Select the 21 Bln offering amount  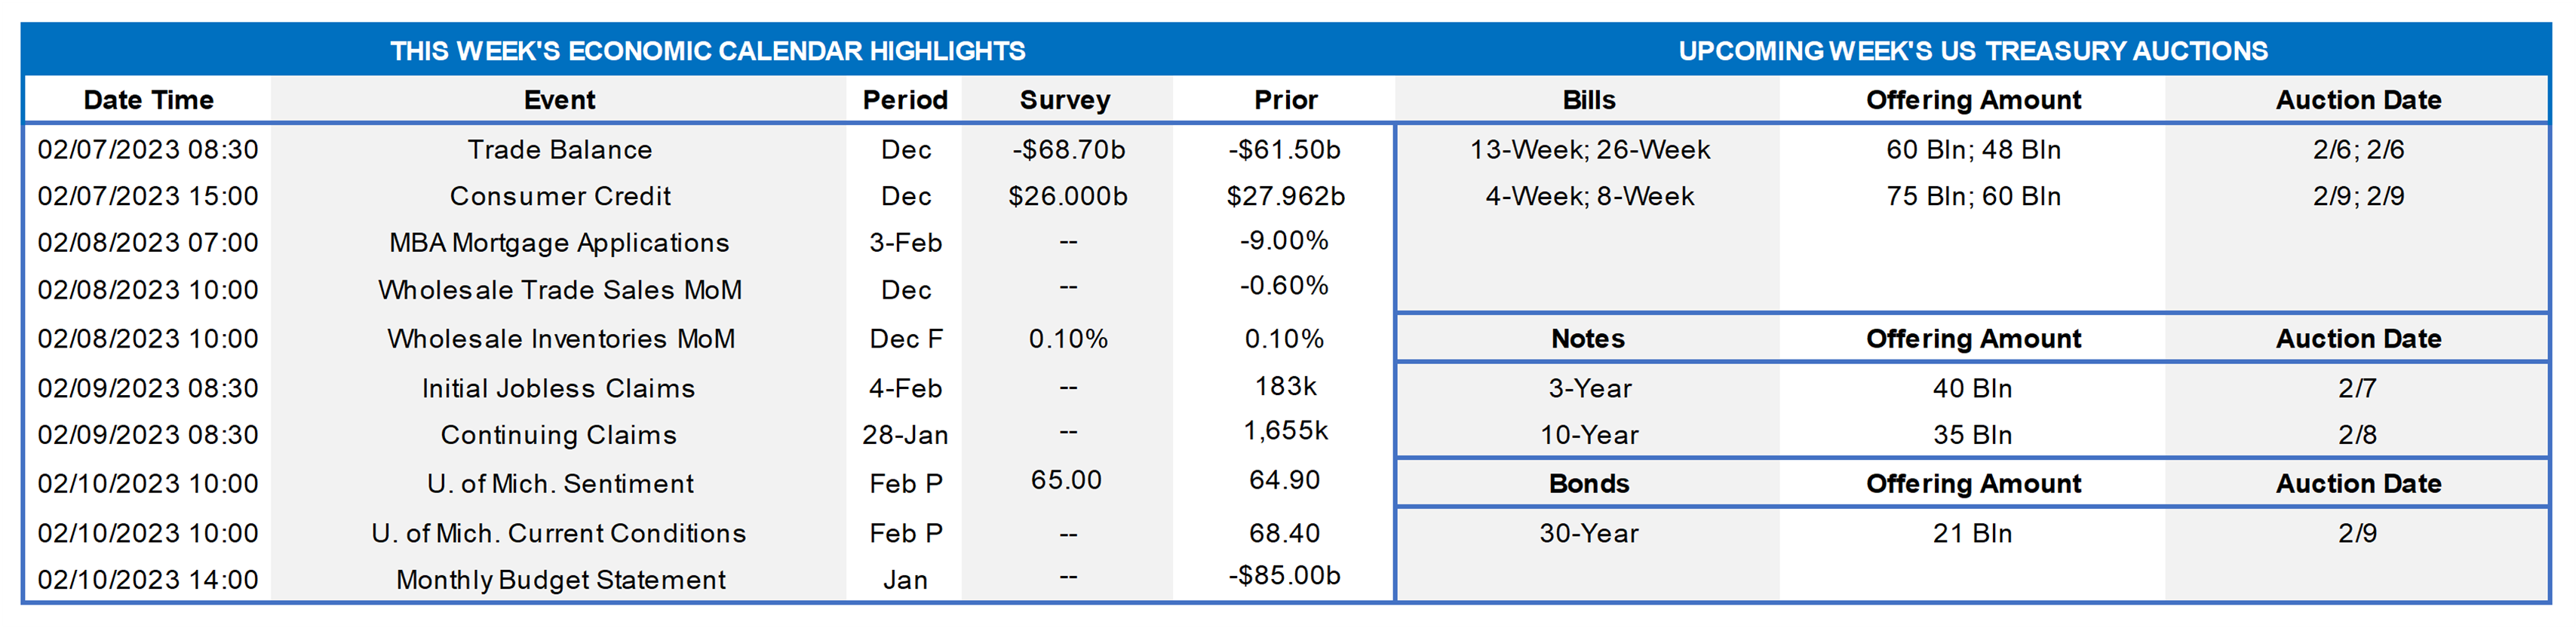click(x=1972, y=533)
